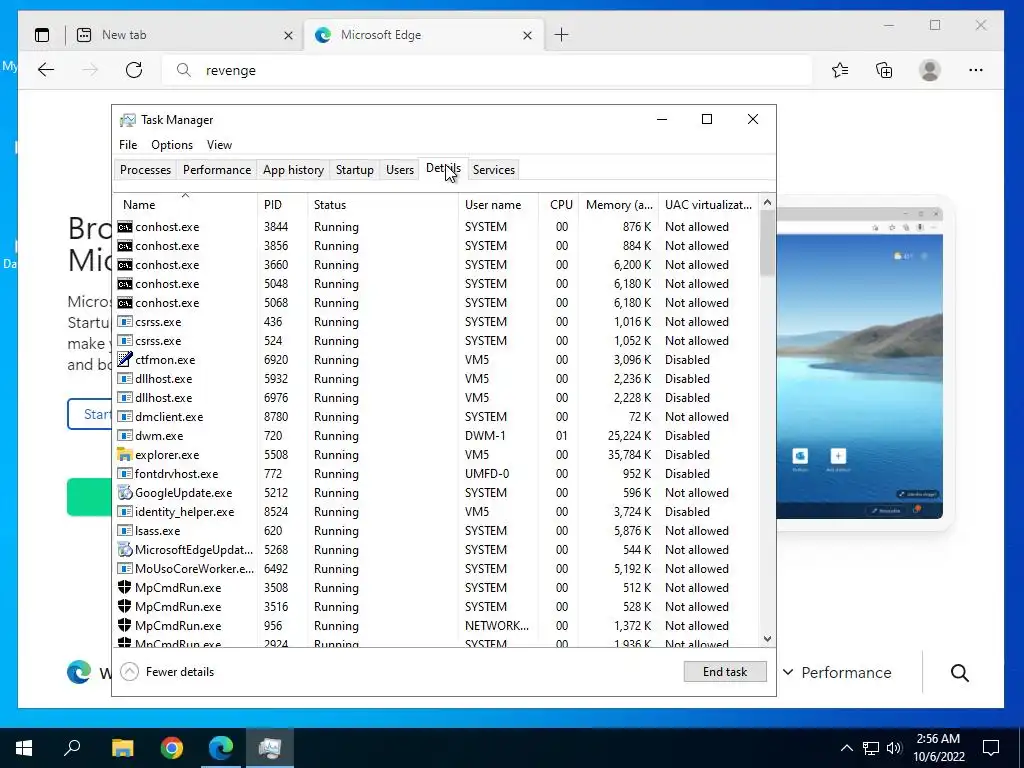Click Task Manager taskbar icon
Screen dimensions: 1024x768
(270, 748)
